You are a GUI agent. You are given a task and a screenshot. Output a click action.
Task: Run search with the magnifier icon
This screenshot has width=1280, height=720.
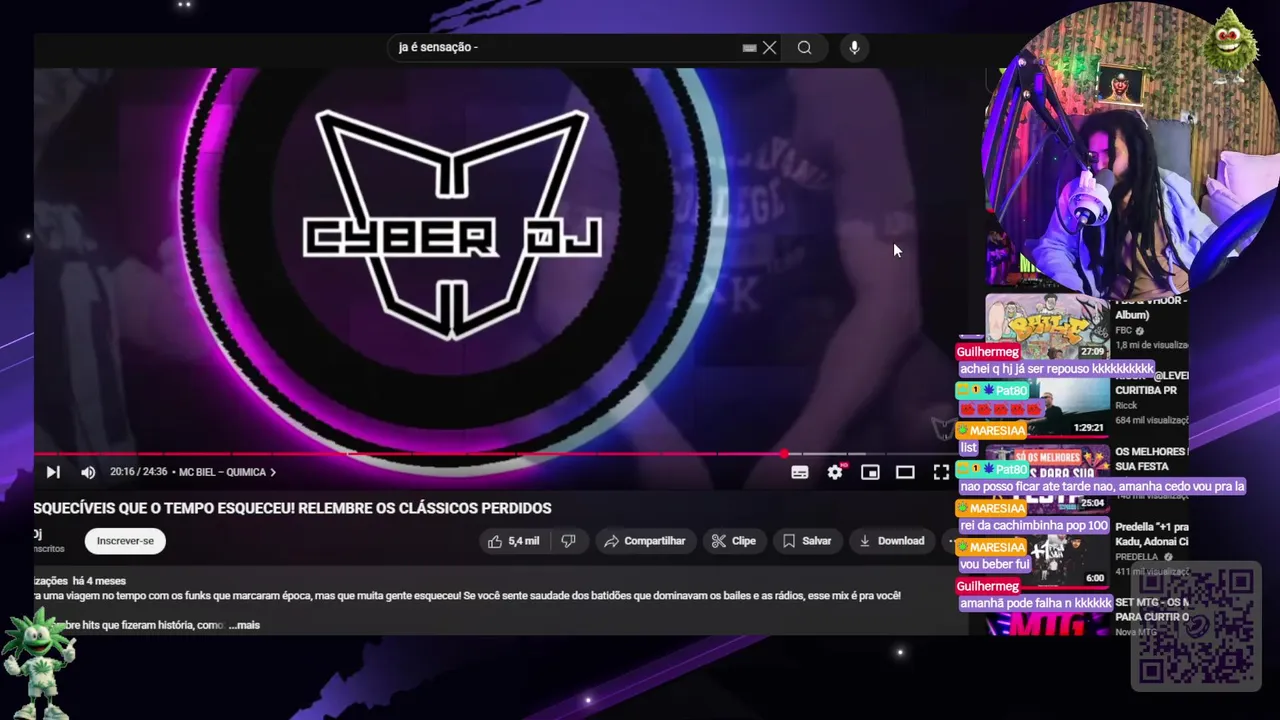tap(804, 48)
